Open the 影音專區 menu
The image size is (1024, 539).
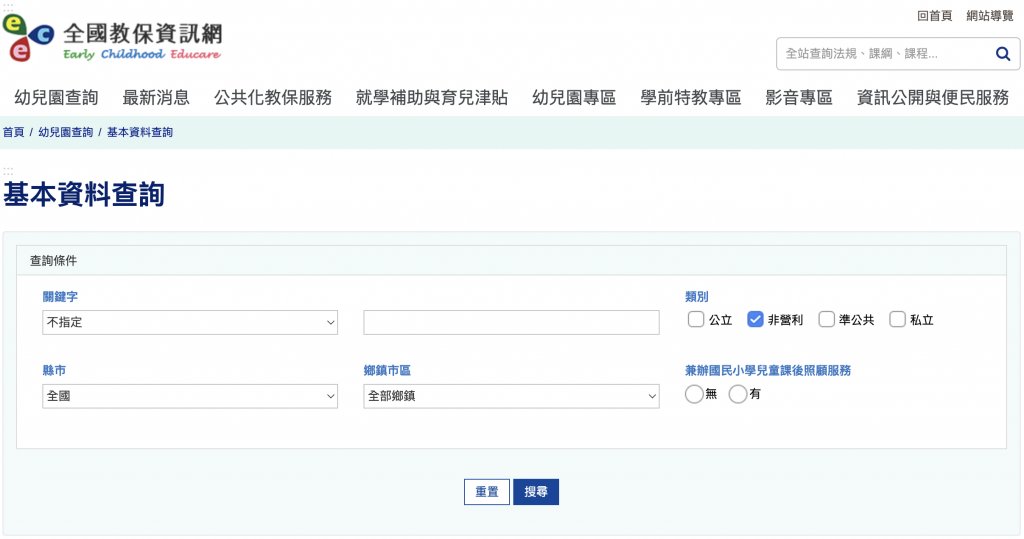[x=799, y=97]
